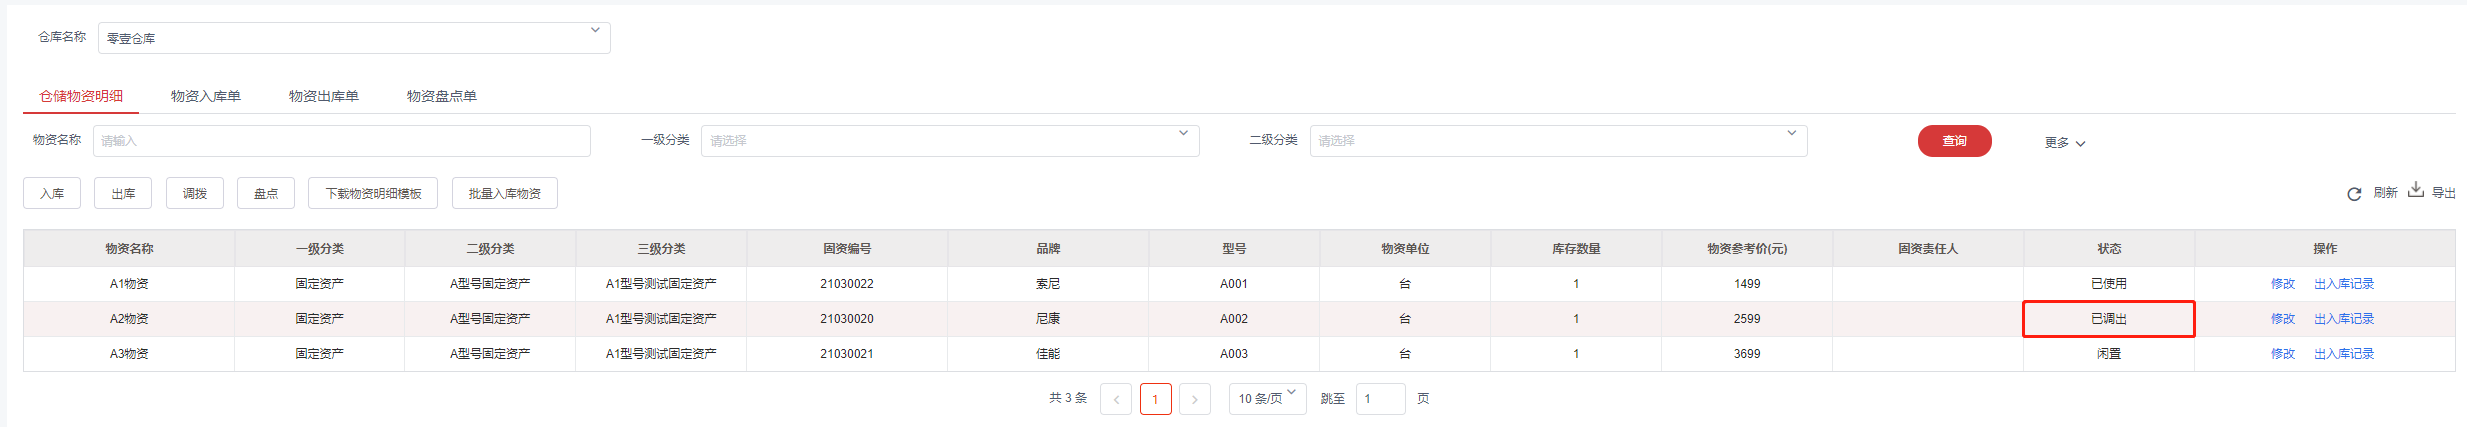Expand the 更多 filter options
Image resolution: width=2467 pixels, height=427 pixels.
tap(2064, 143)
